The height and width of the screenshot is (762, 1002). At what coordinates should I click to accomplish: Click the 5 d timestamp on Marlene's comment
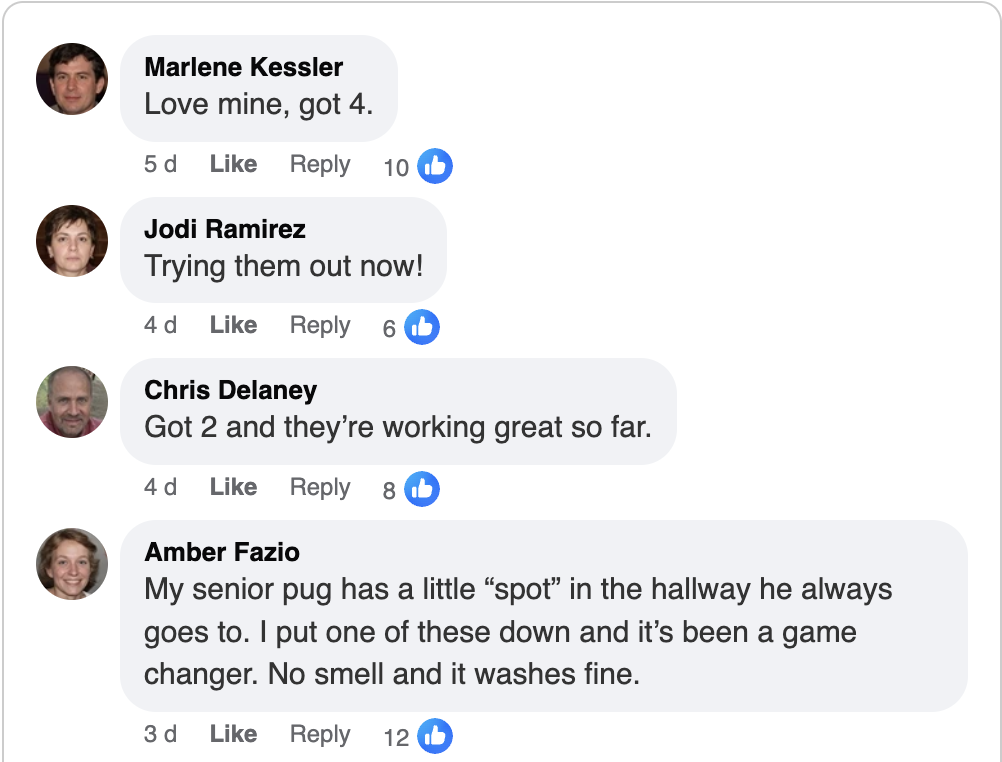tap(160, 164)
